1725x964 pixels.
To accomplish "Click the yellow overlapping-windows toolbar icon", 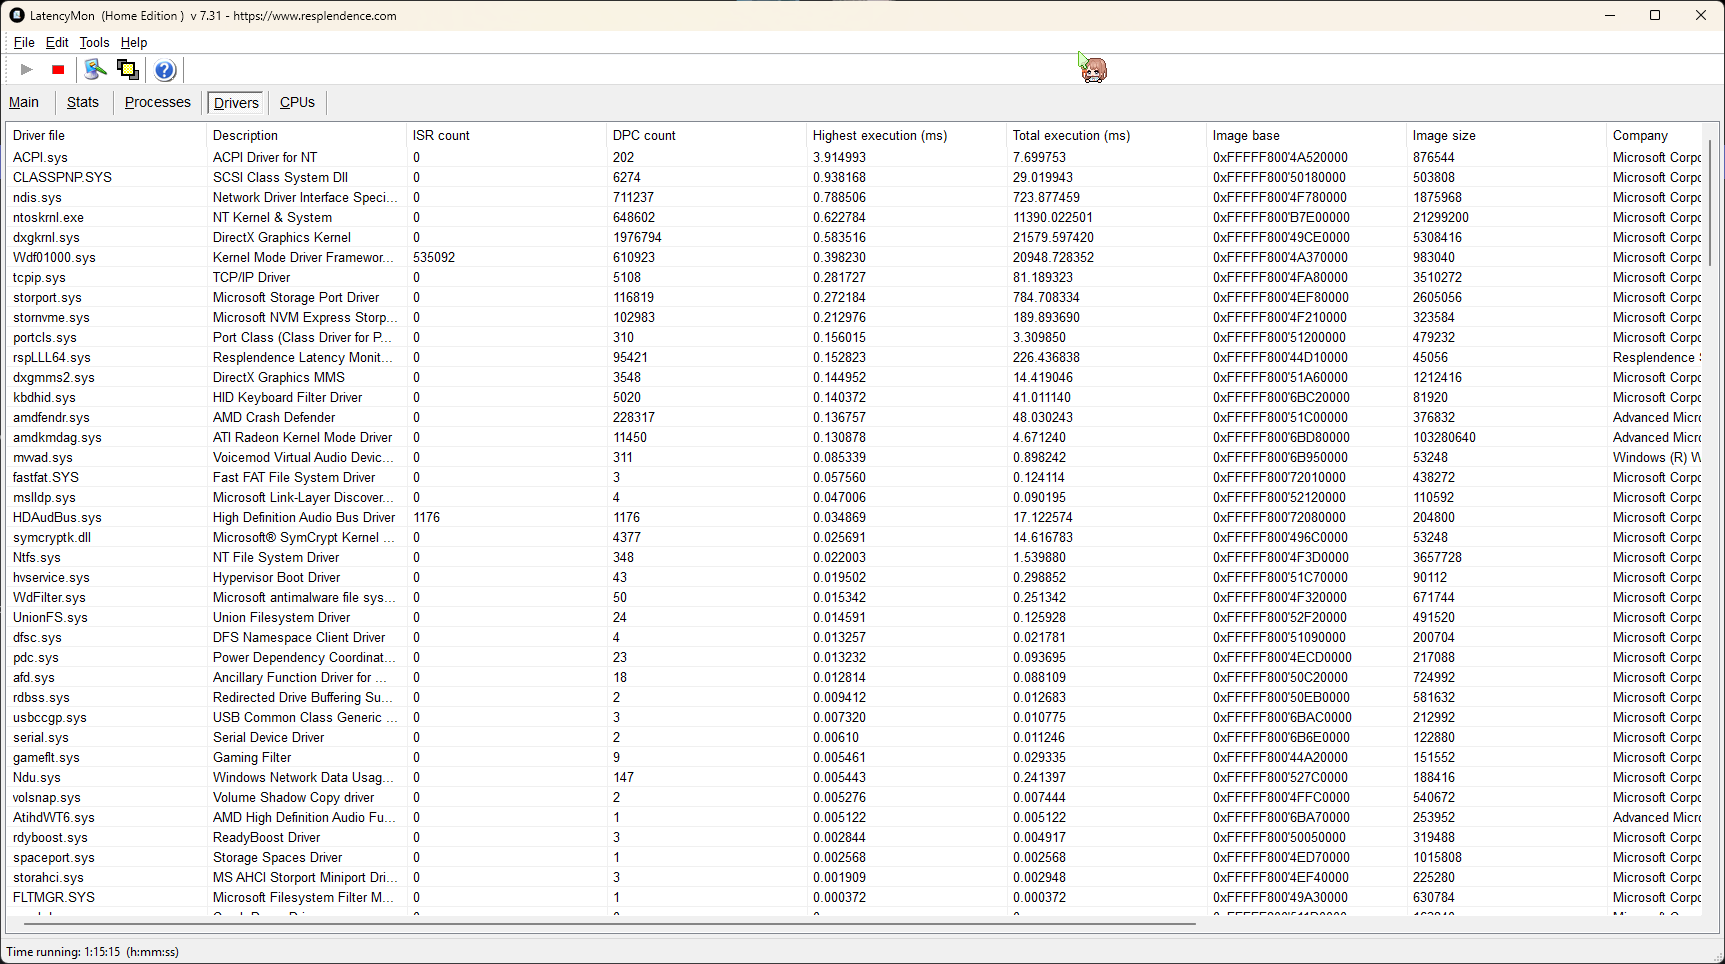I will point(128,69).
